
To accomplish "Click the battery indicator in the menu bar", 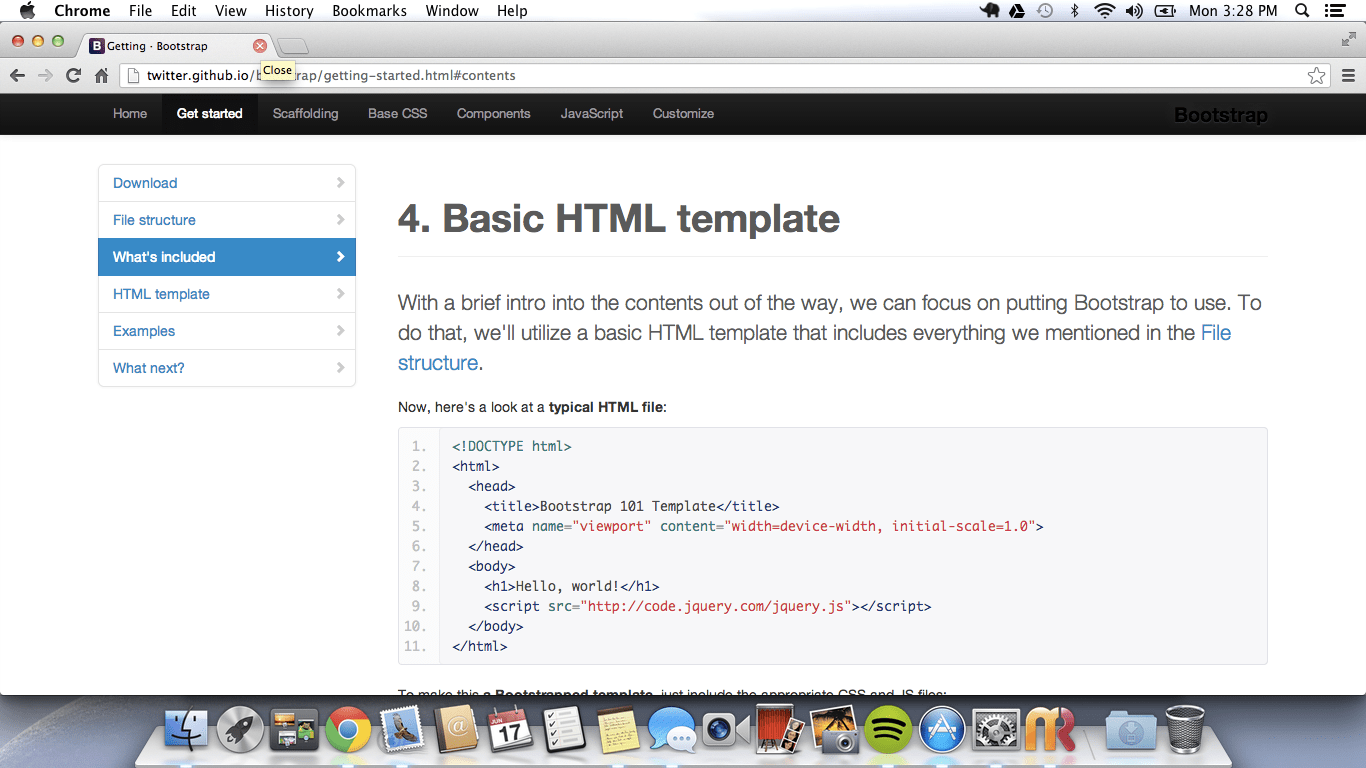I will pos(1165,11).
